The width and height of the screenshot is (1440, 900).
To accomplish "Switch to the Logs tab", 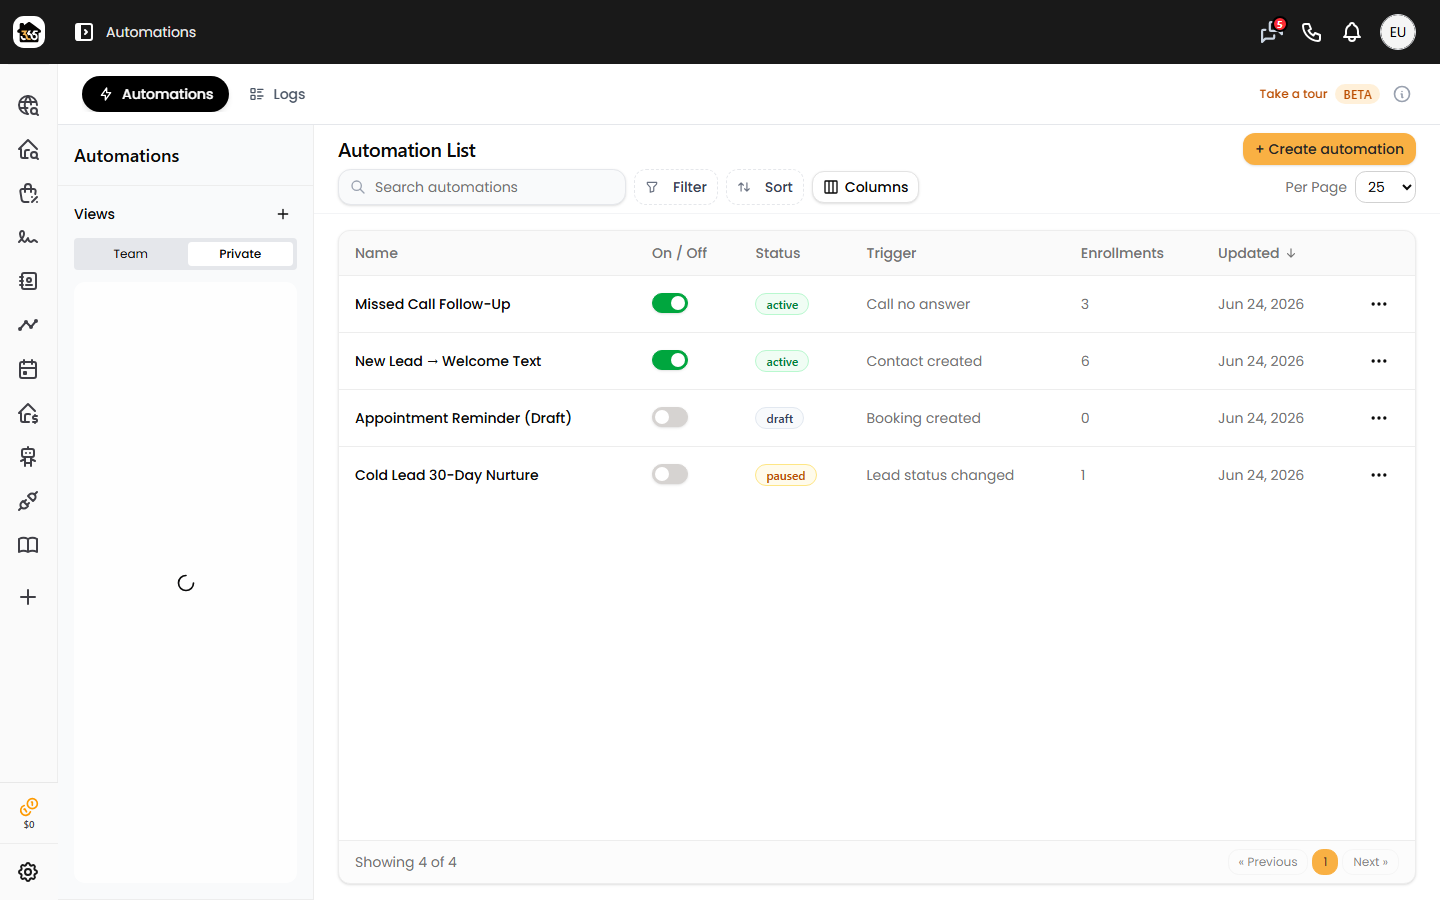I will pos(277,94).
